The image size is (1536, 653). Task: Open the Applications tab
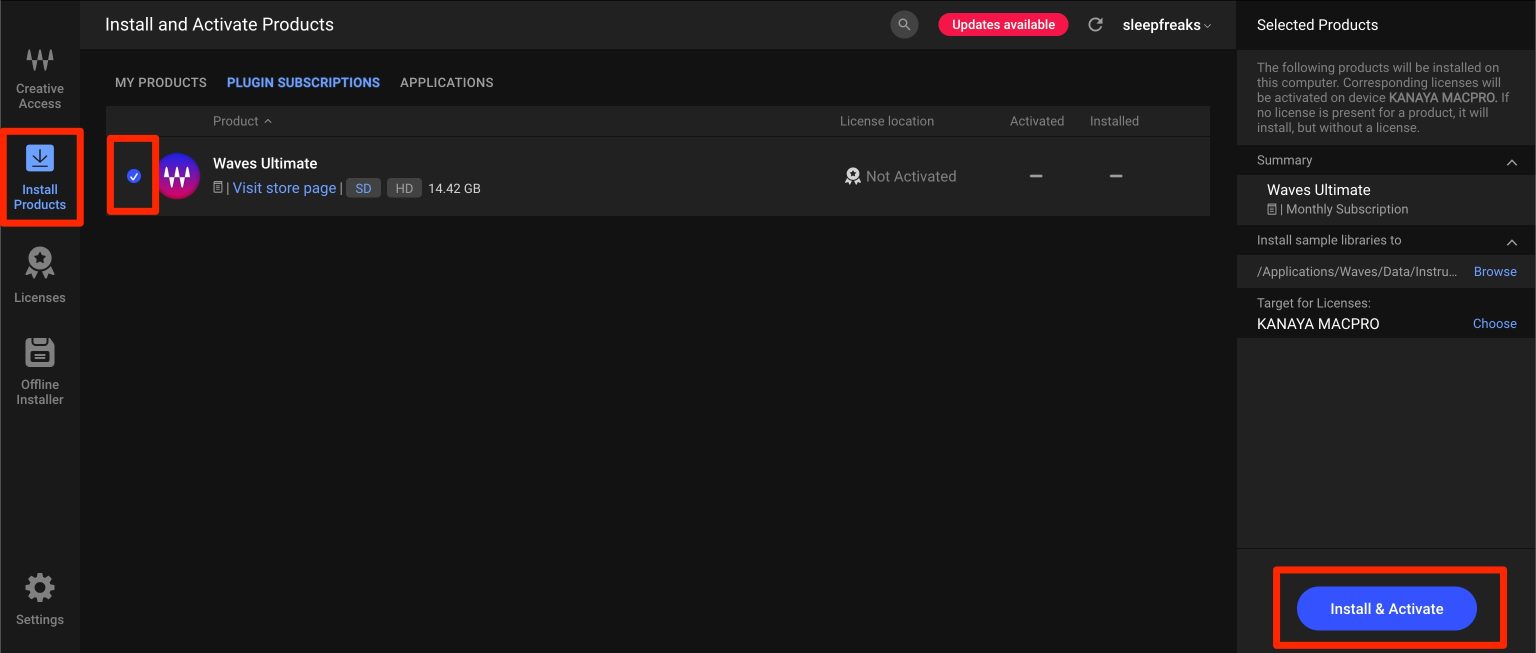pos(446,82)
